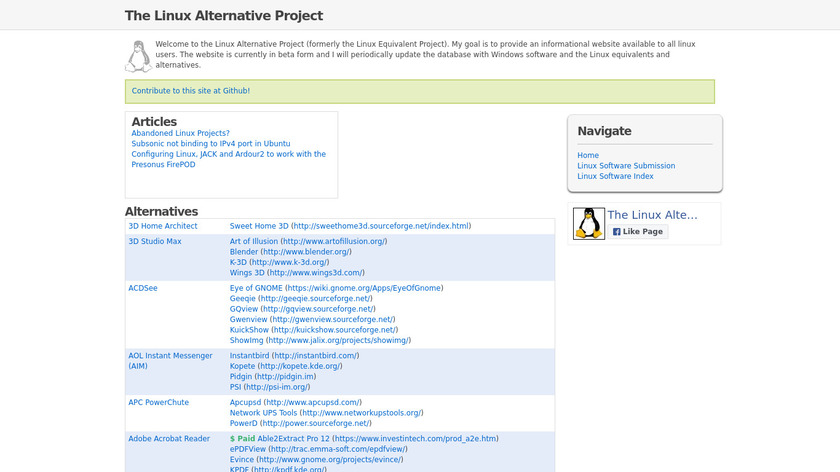The height and width of the screenshot is (472, 840).
Task: Open Linux Software Submission page
Action: pyautogui.click(x=626, y=166)
